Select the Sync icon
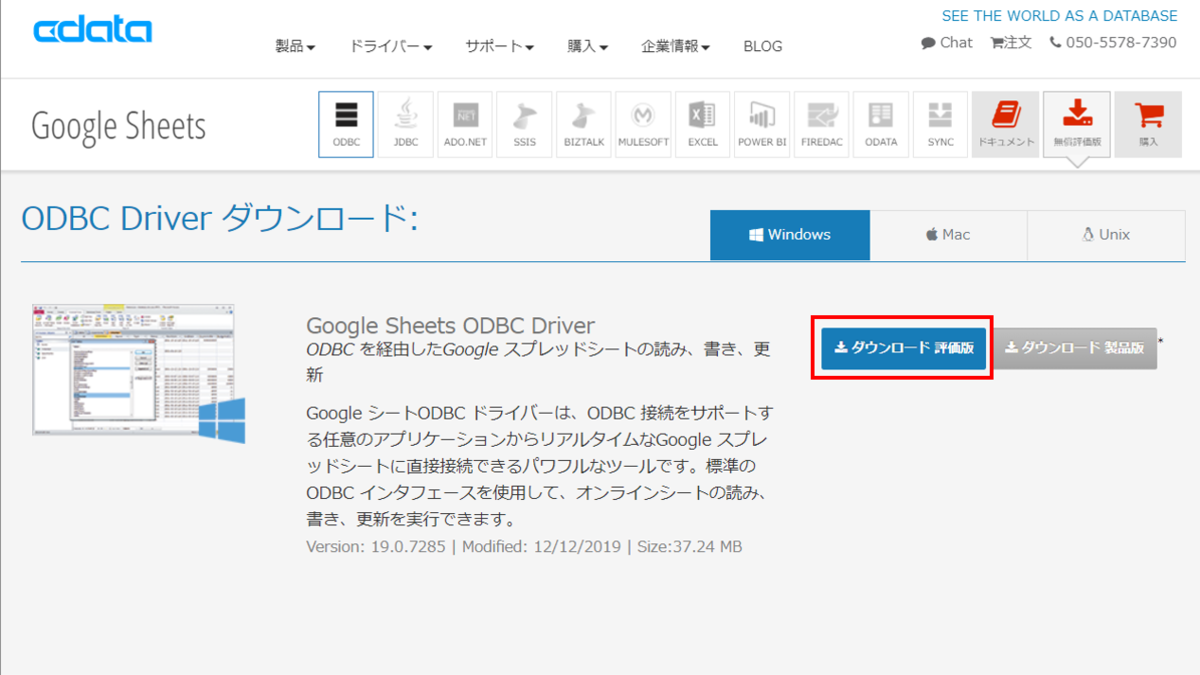The image size is (1200, 675). click(940, 125)
